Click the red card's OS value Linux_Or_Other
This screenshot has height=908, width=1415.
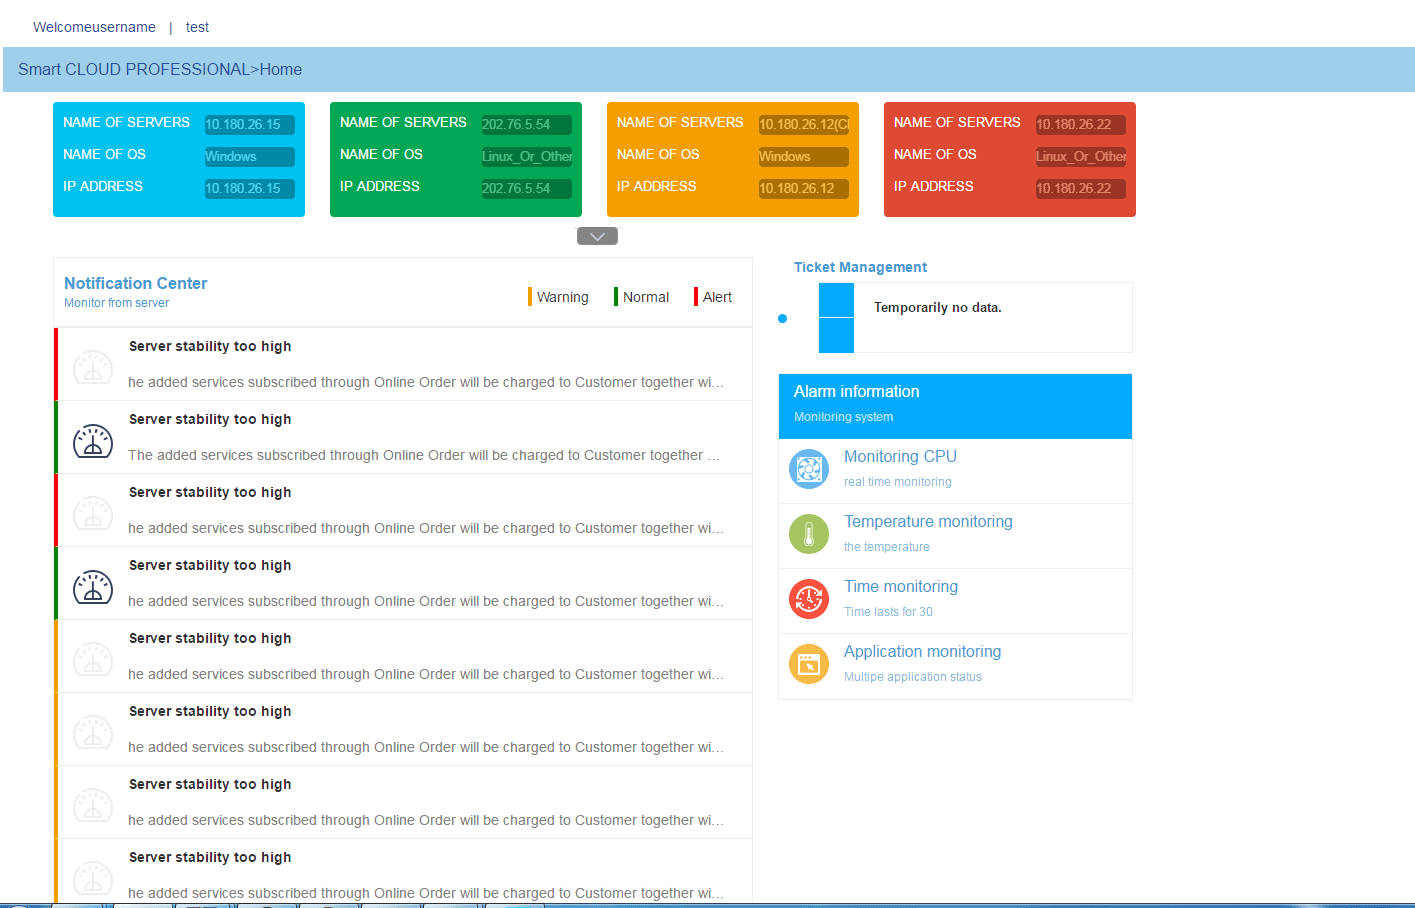coord(1081,157)
